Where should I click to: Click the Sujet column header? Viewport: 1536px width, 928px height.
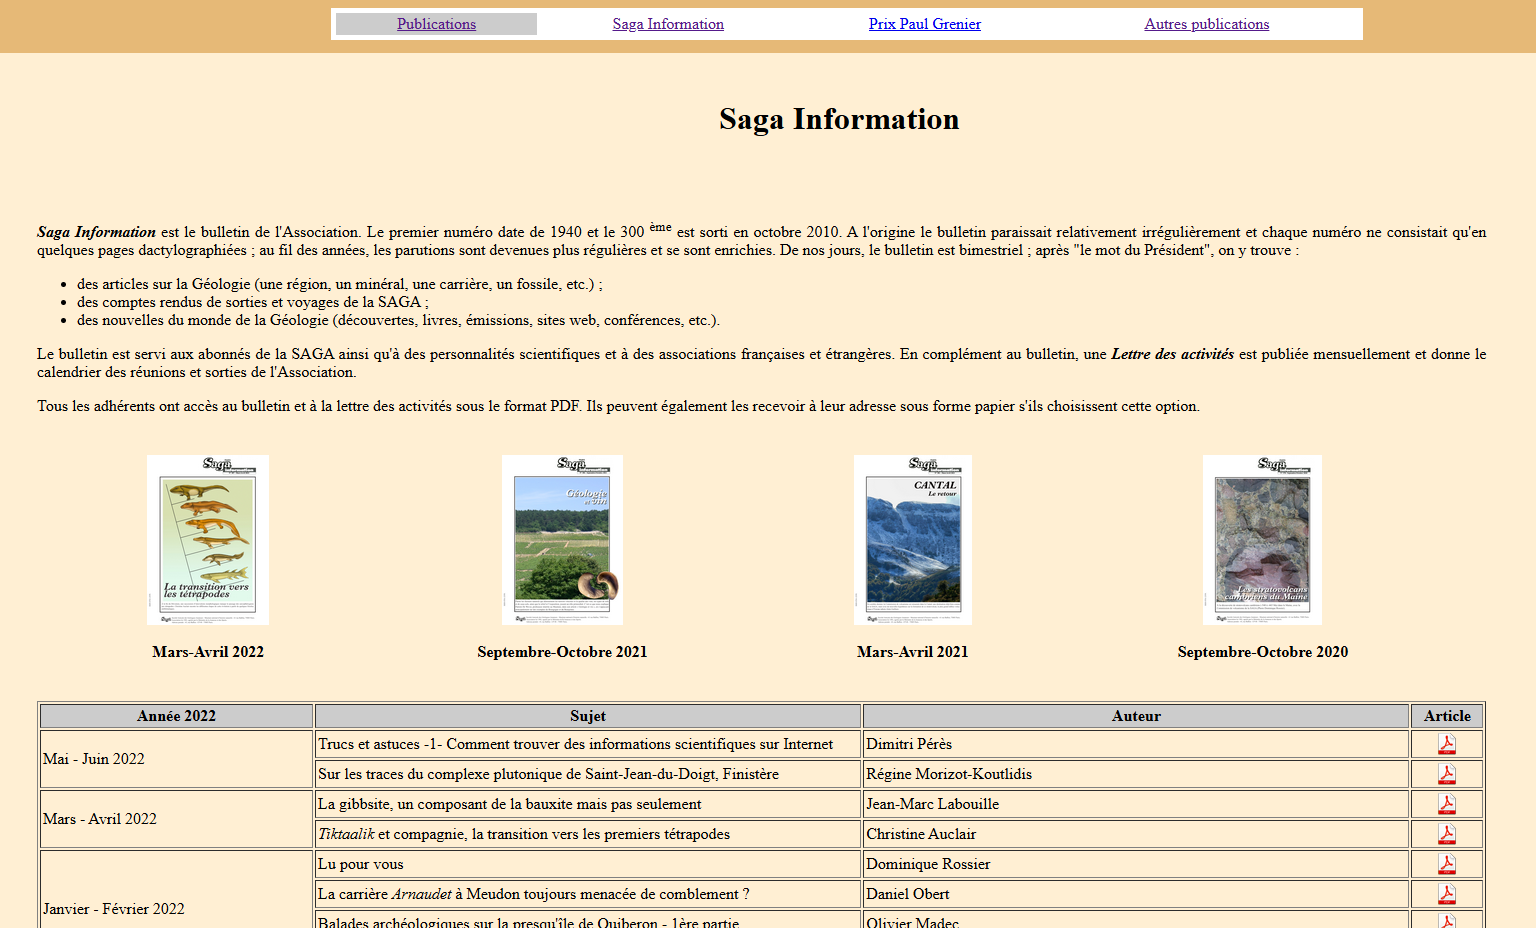[588, 716]
